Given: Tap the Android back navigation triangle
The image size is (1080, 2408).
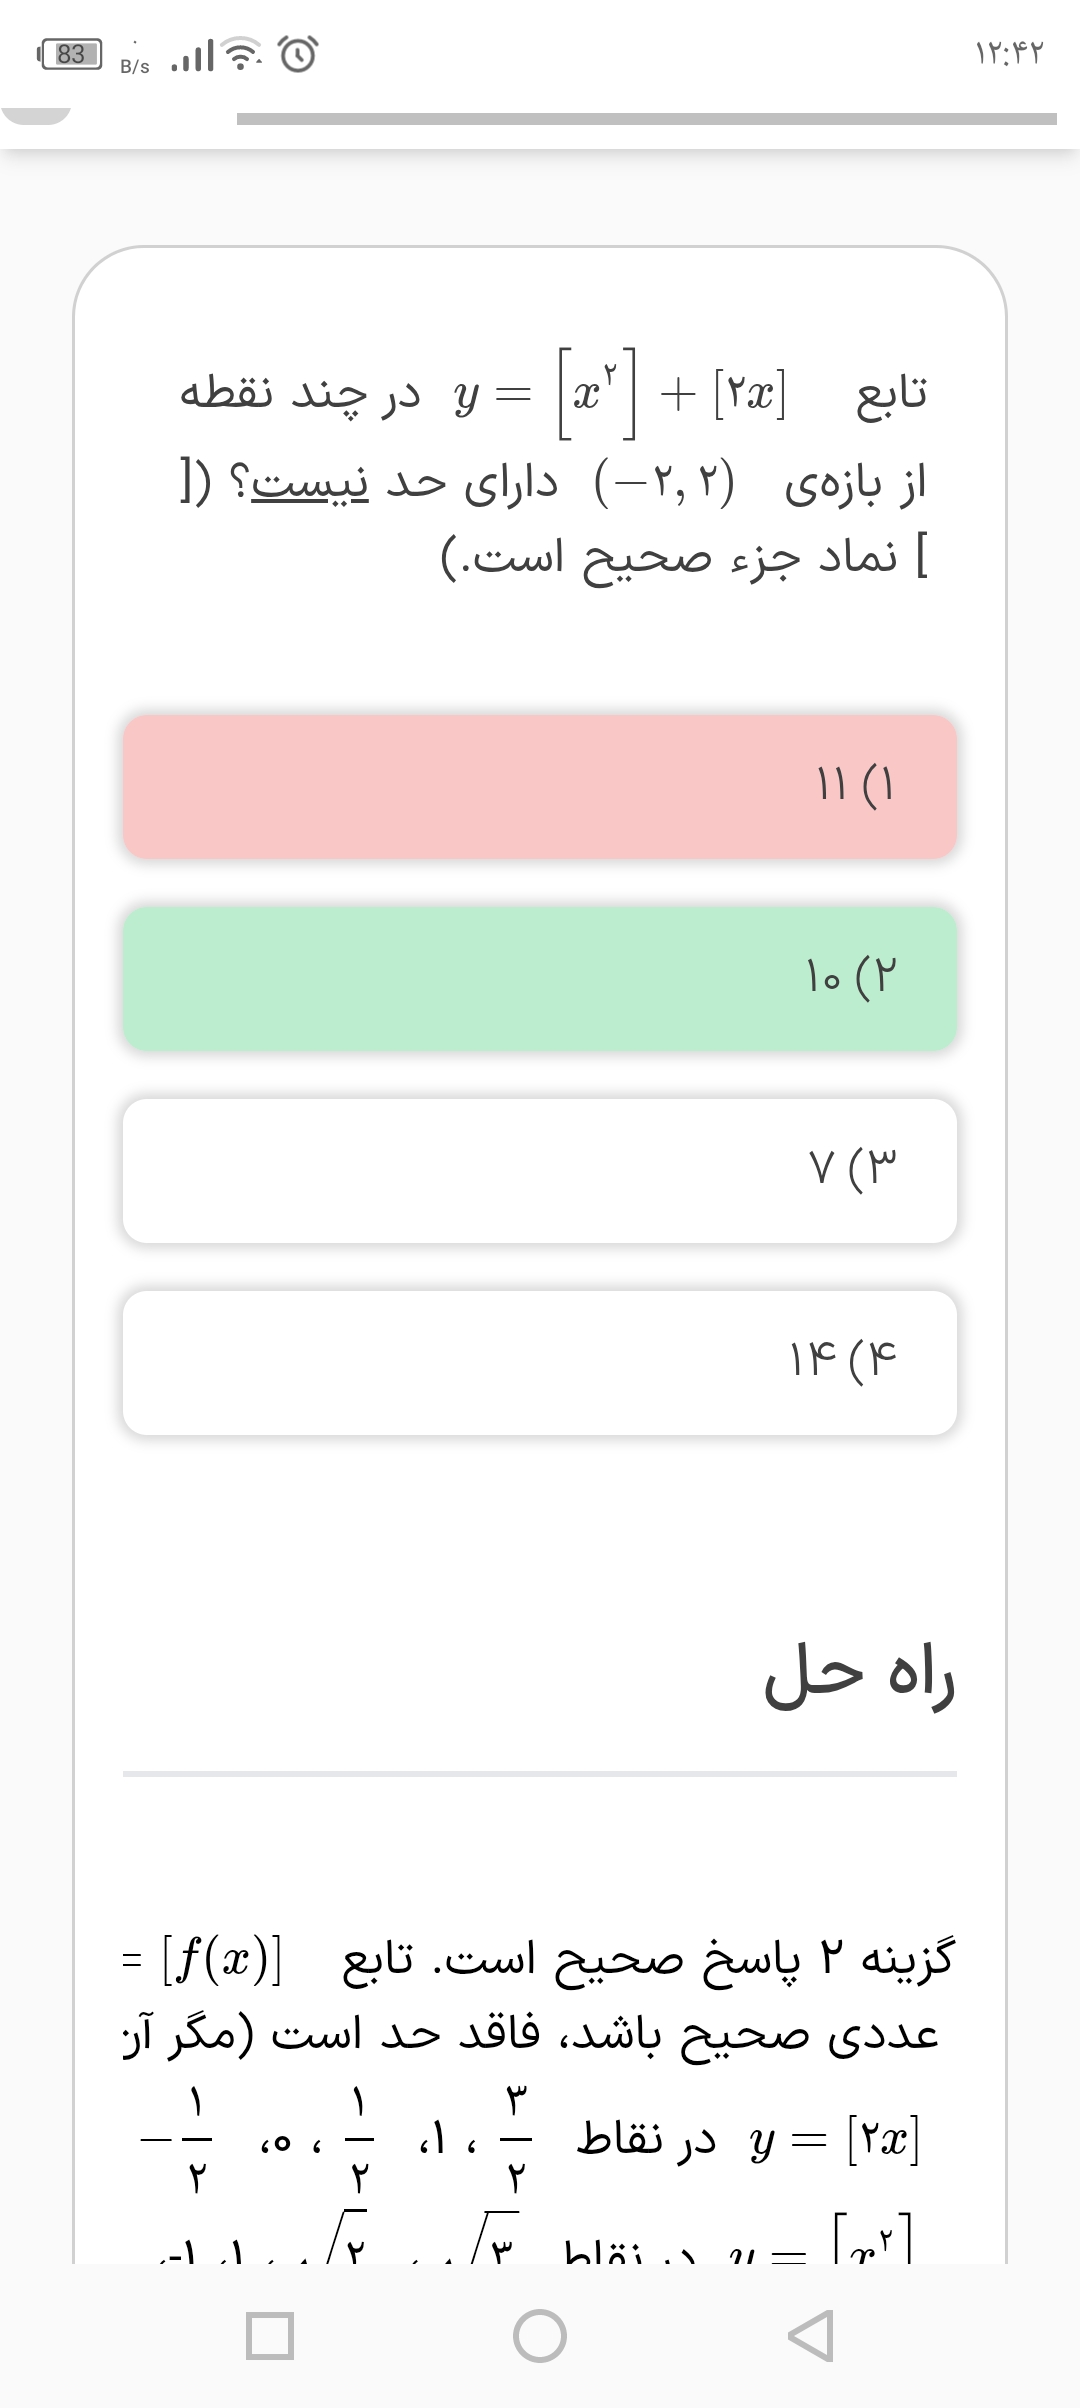Looking at the screenshot, I should tap(812, 2336).
